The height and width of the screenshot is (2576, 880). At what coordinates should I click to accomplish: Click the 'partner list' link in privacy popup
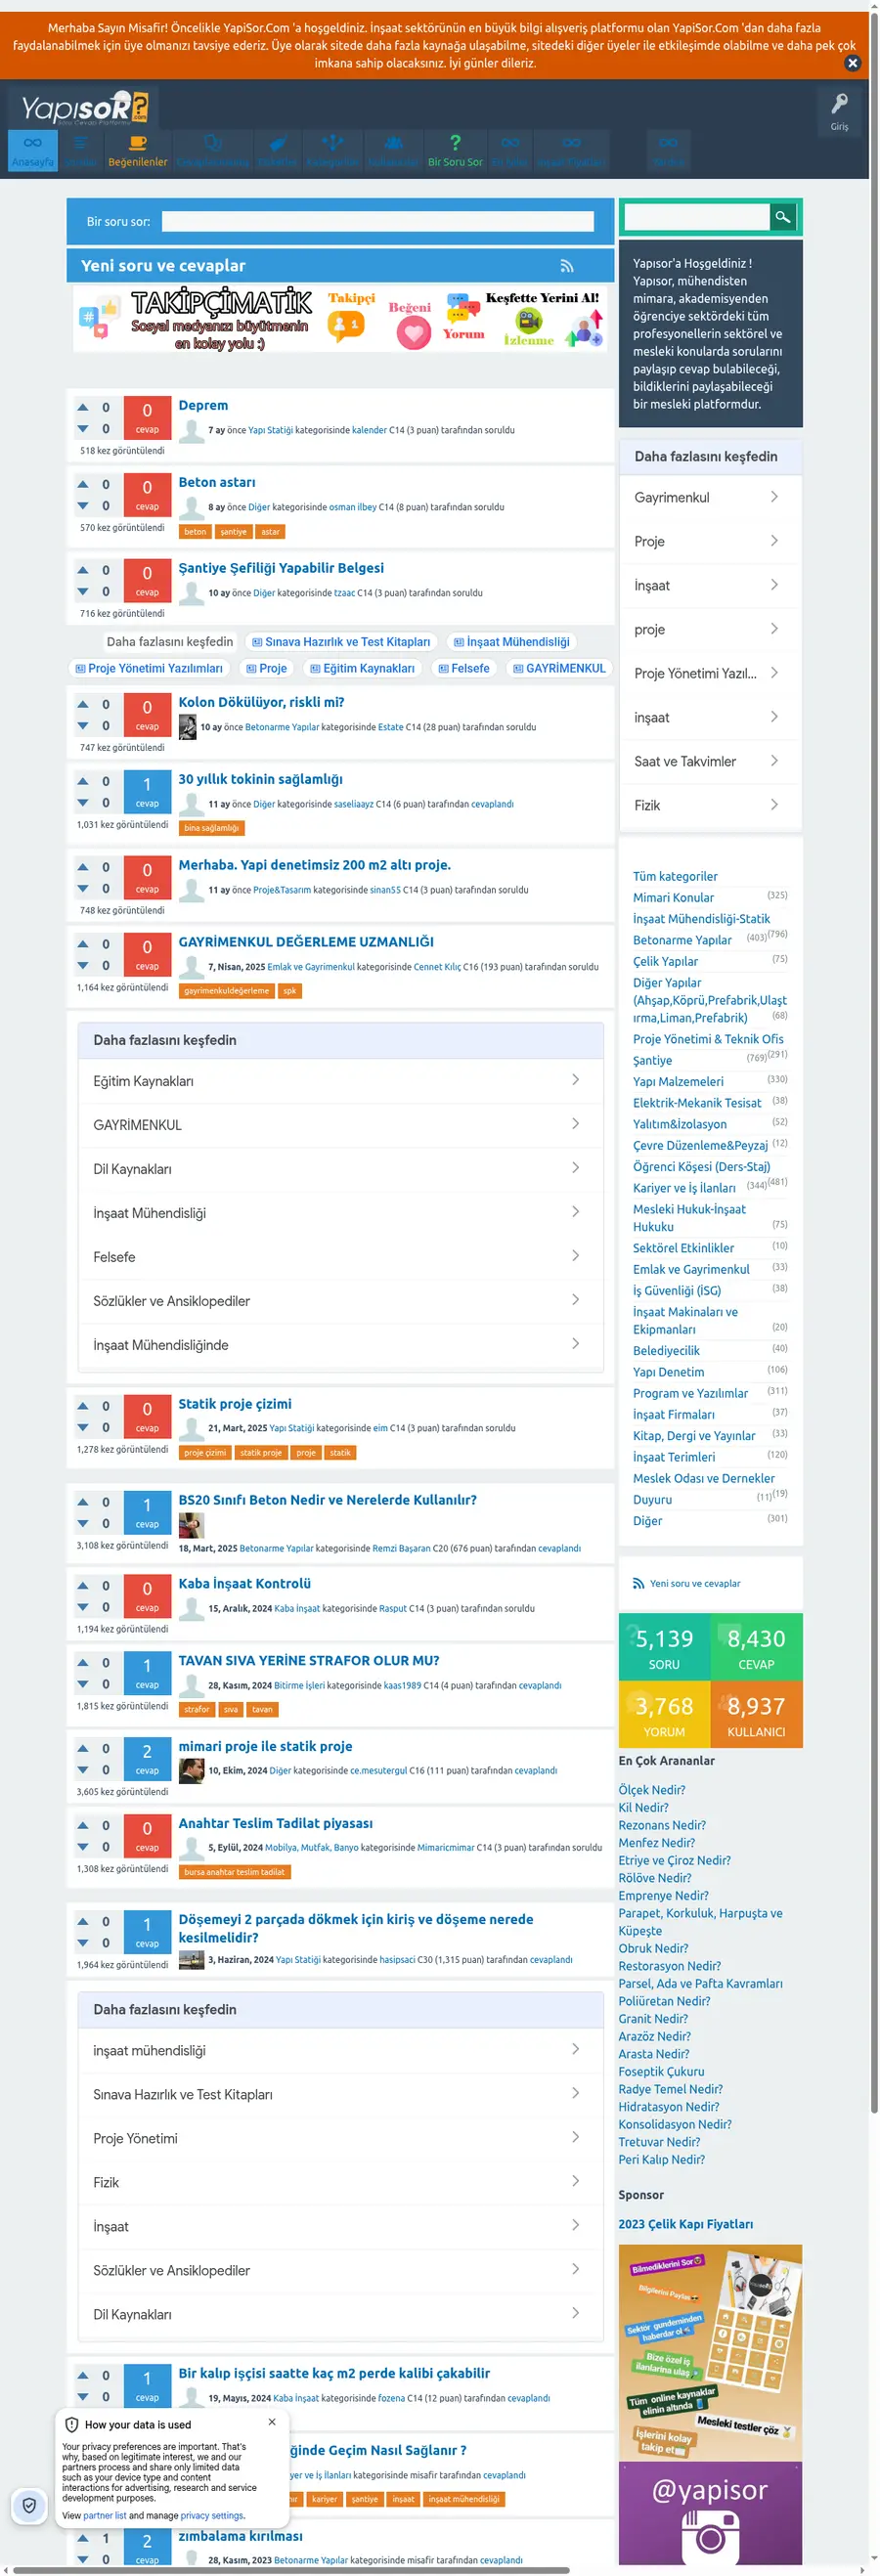[105, 2516]
